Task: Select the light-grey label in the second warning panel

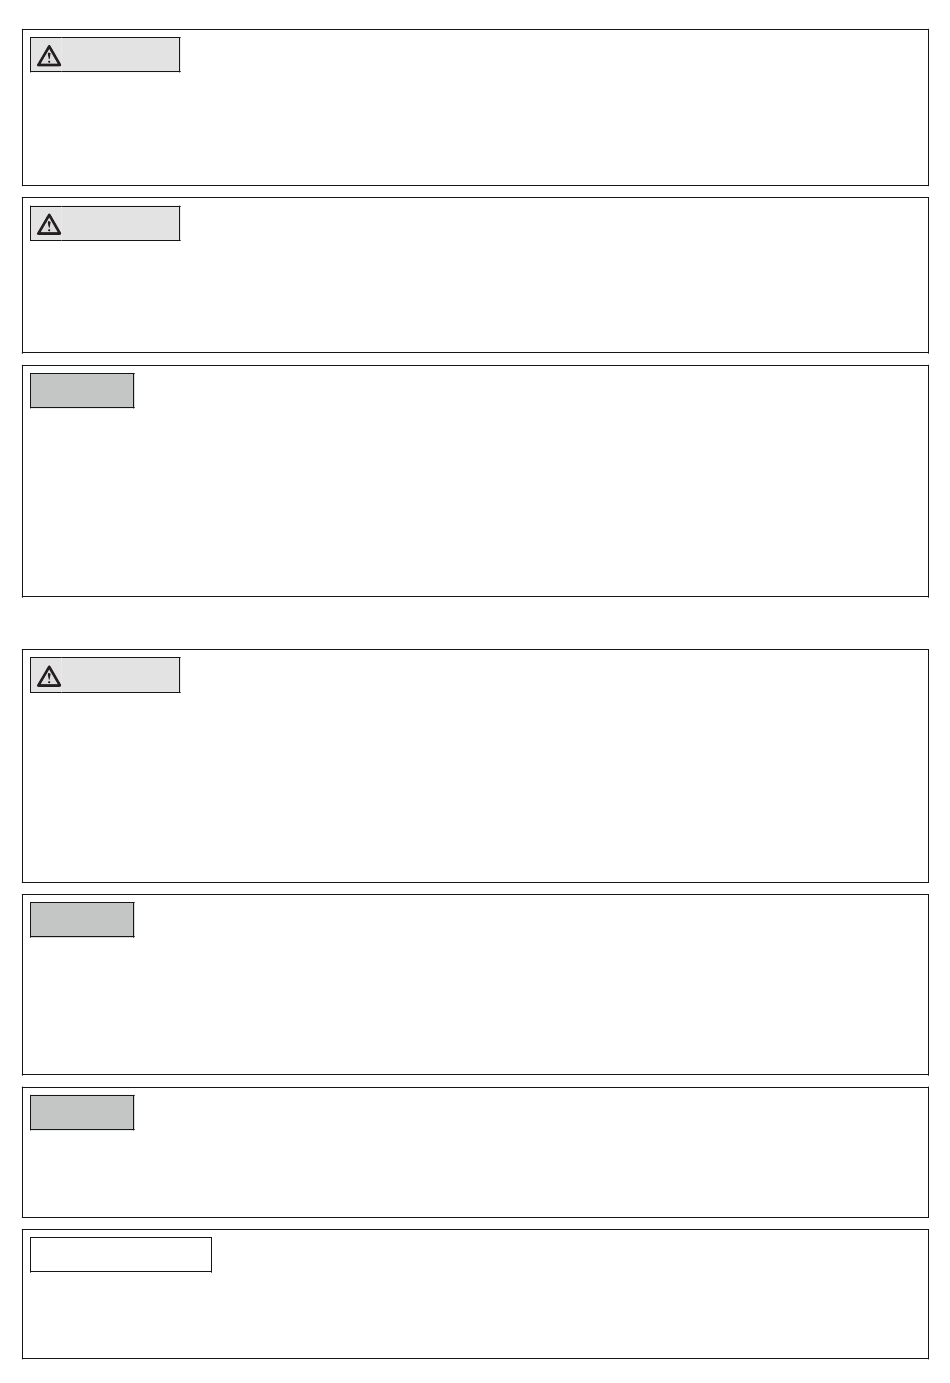Action: (x=121, y=224)
